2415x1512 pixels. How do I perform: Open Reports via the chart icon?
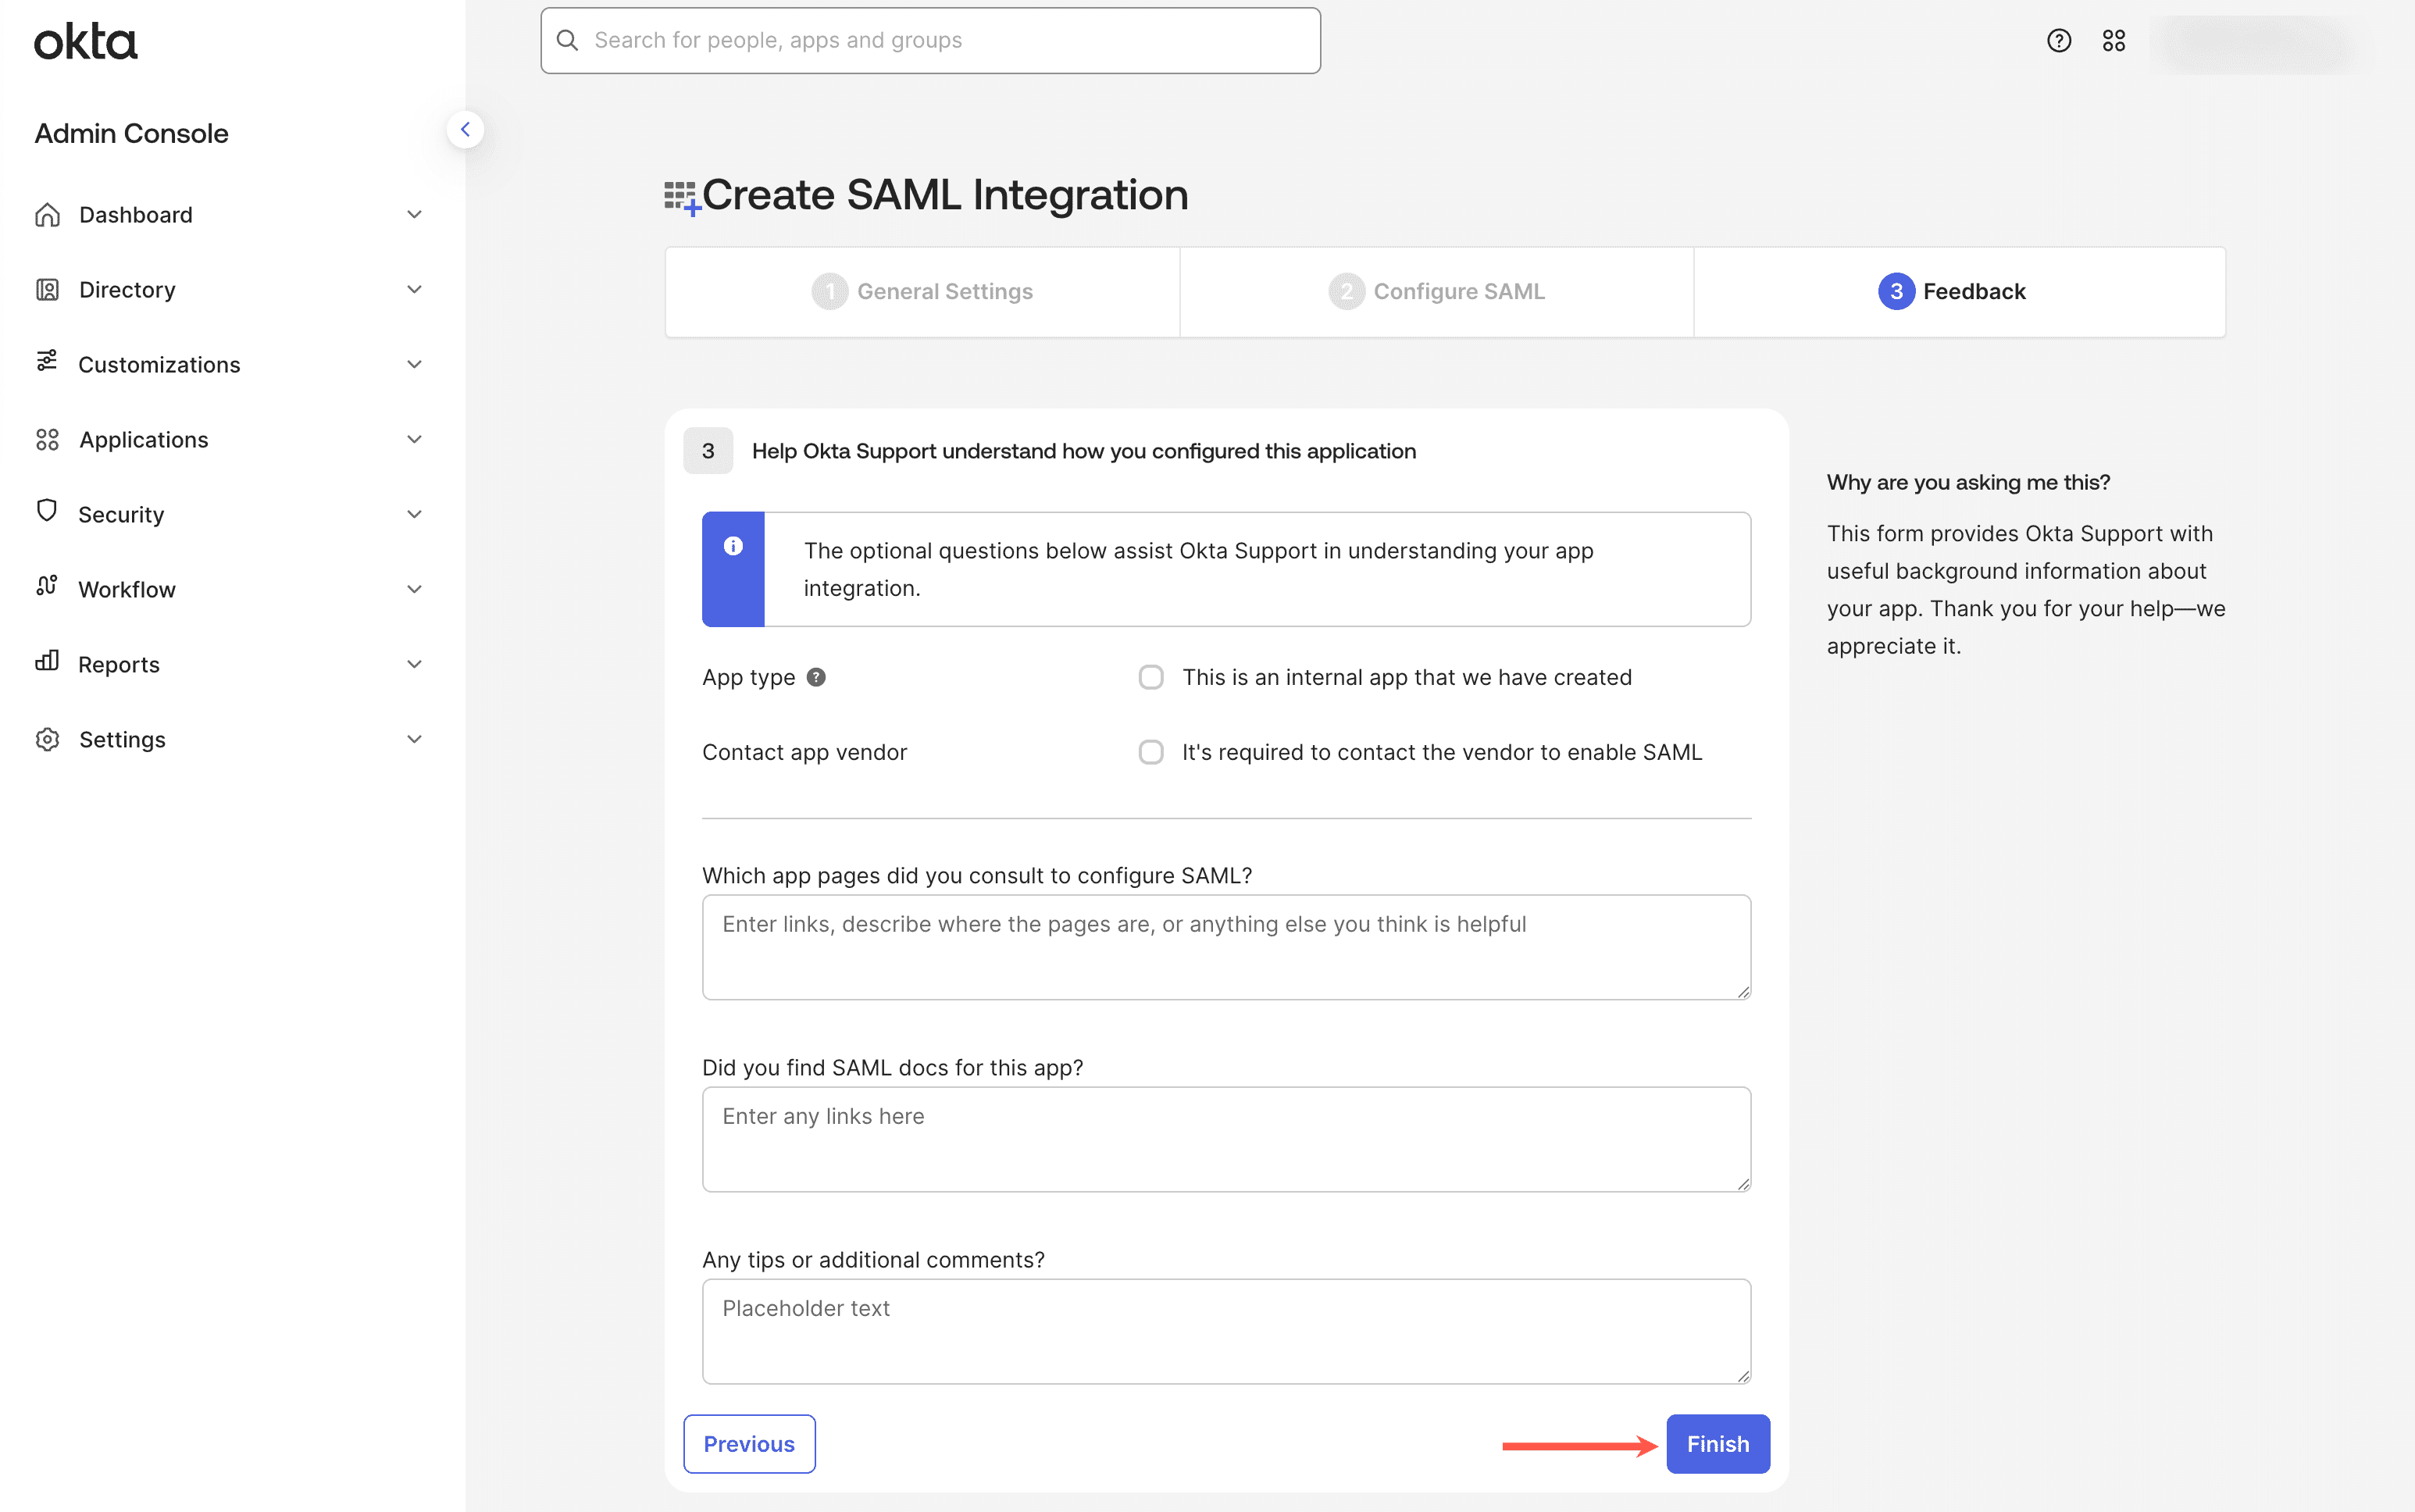(47, 663)
